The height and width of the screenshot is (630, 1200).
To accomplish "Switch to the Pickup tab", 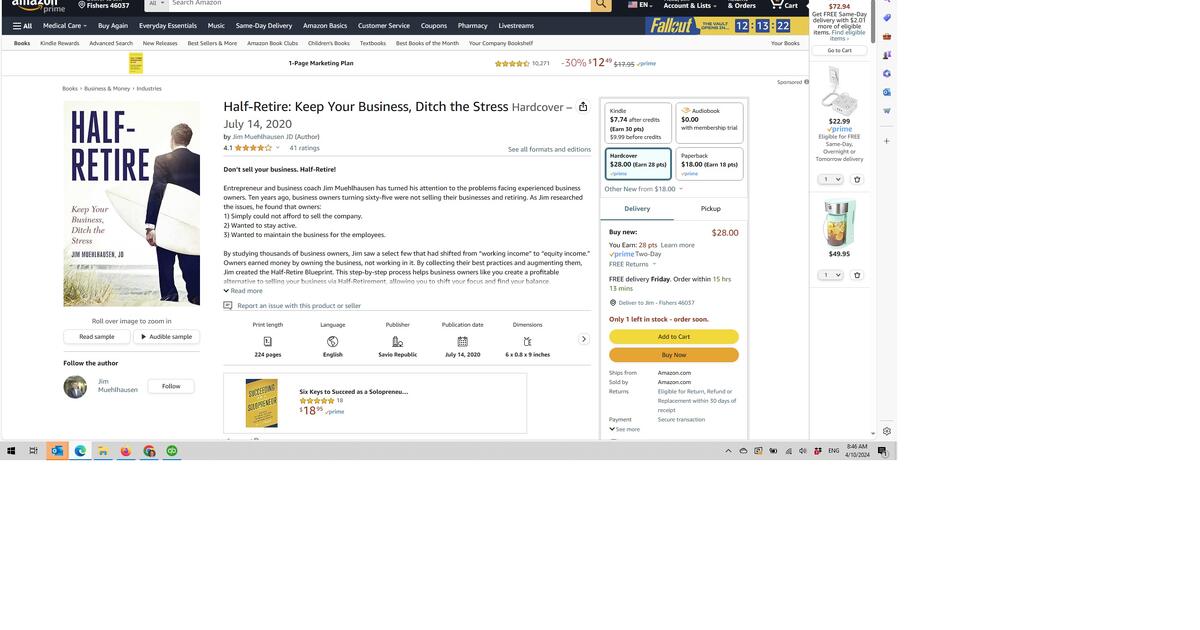I will click(710, 209).
